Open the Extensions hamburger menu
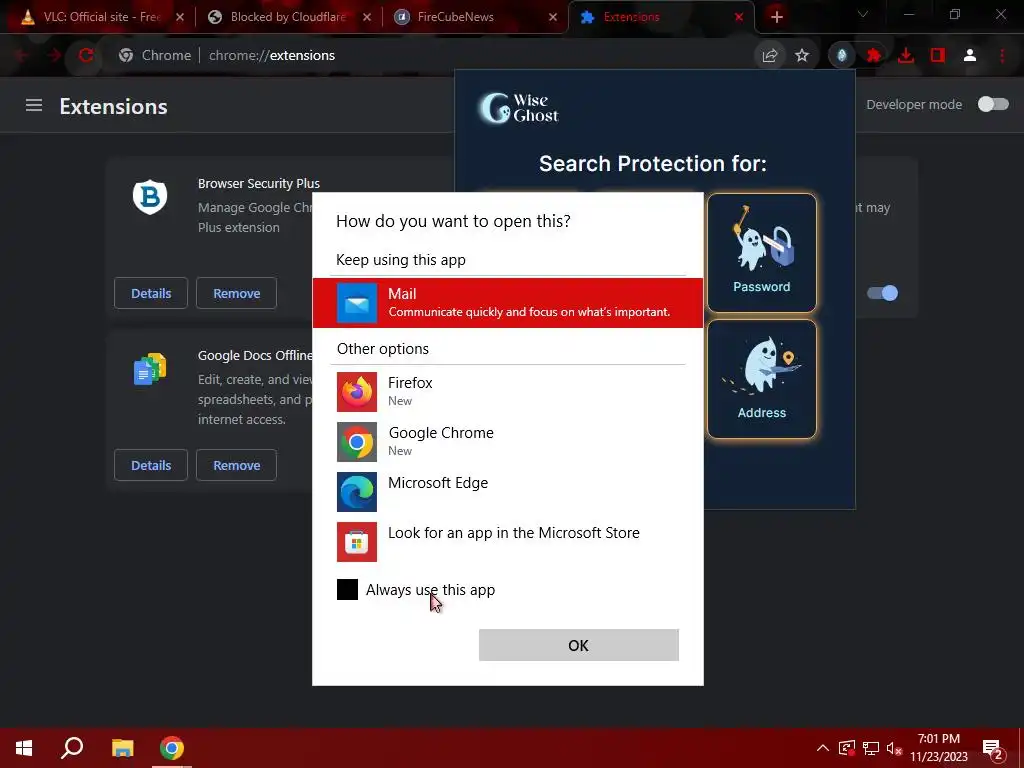 (x=34, y=105)
